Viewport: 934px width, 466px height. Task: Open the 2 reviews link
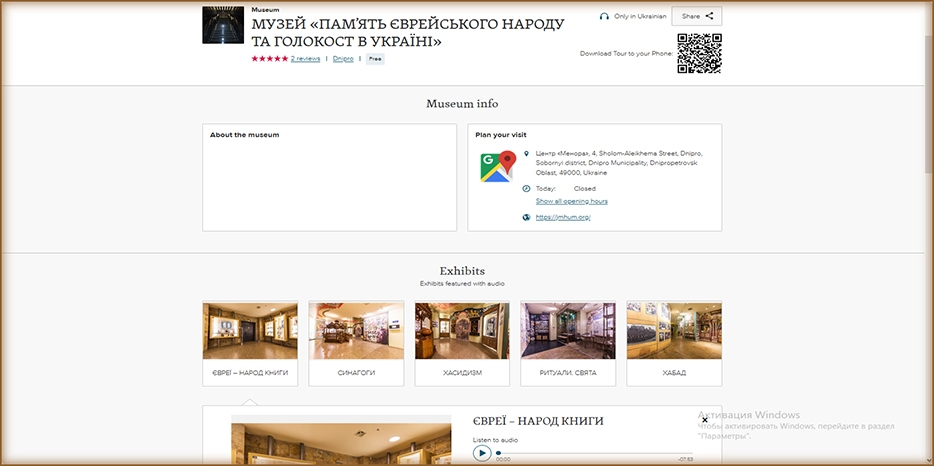click(305, 59)
